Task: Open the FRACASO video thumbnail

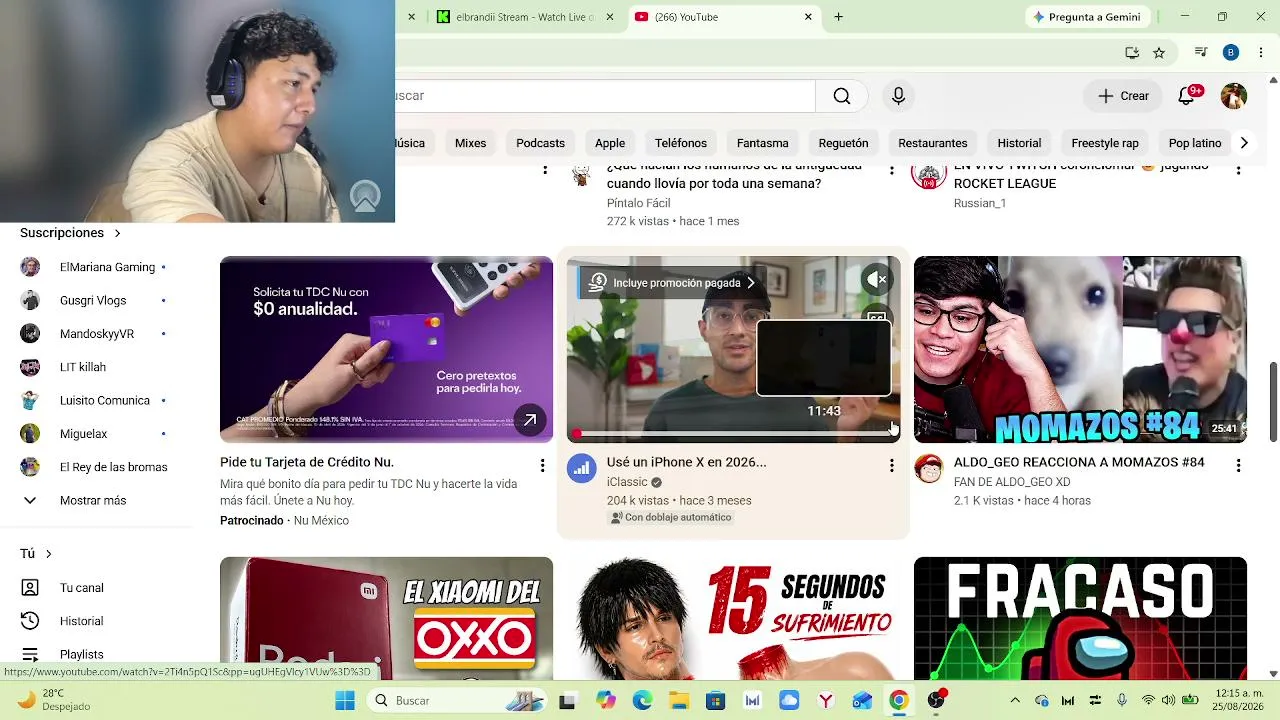Action: pyautogui.click(x=1080, y=618)
